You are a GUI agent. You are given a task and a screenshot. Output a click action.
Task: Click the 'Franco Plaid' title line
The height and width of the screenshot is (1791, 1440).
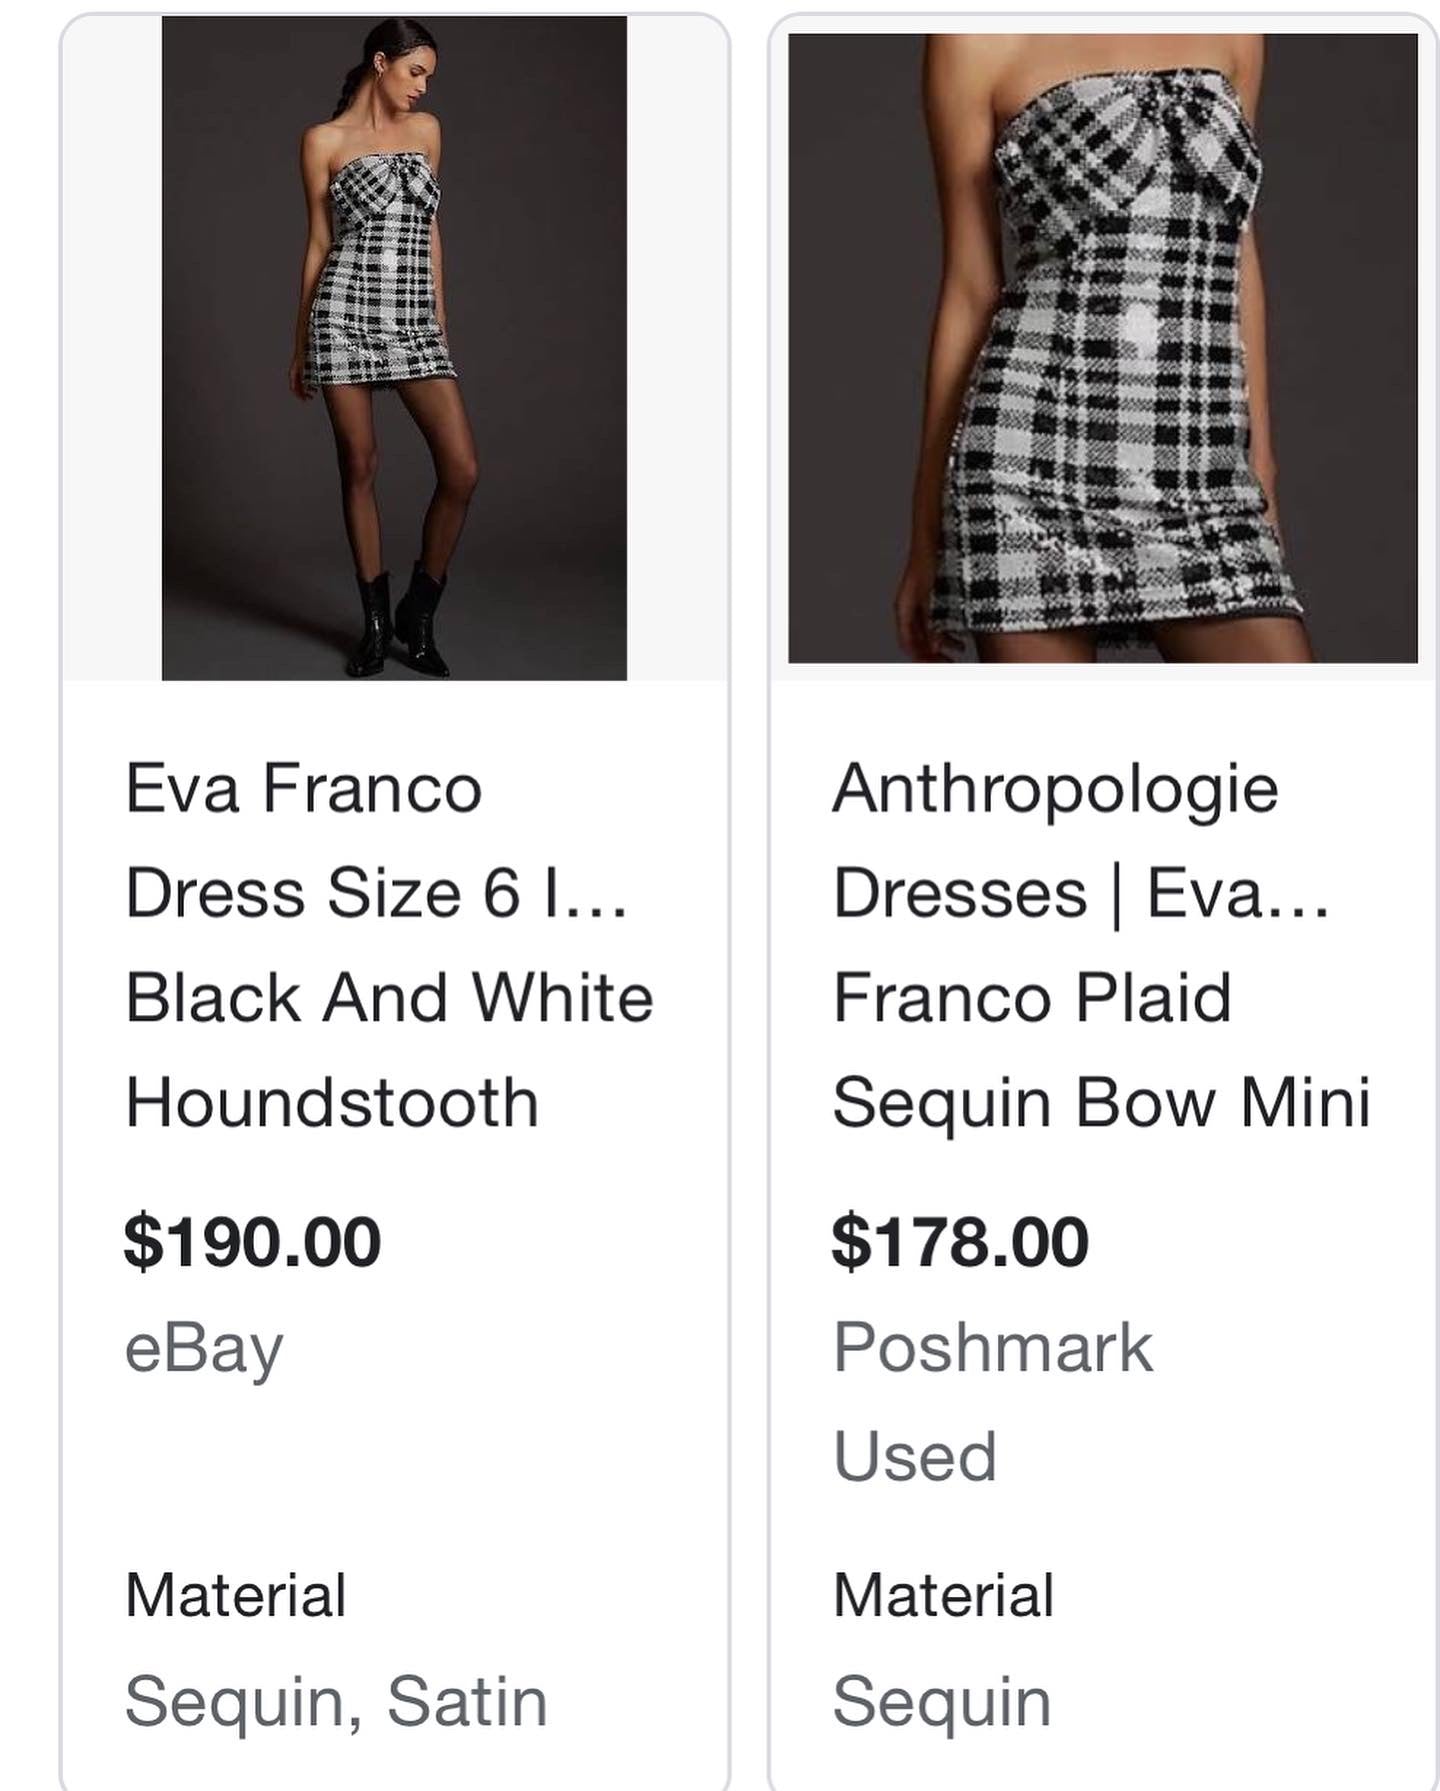click(1031, 998)
